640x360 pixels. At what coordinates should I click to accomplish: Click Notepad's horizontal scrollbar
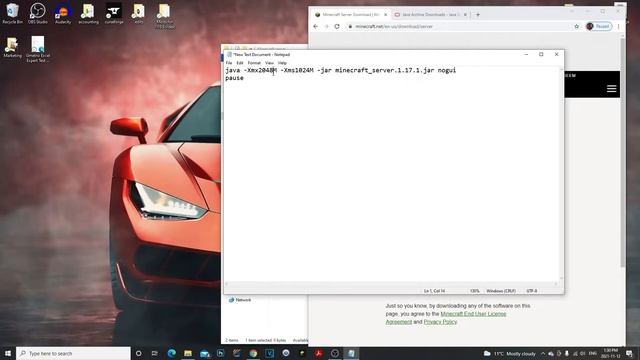click(392, 284)
